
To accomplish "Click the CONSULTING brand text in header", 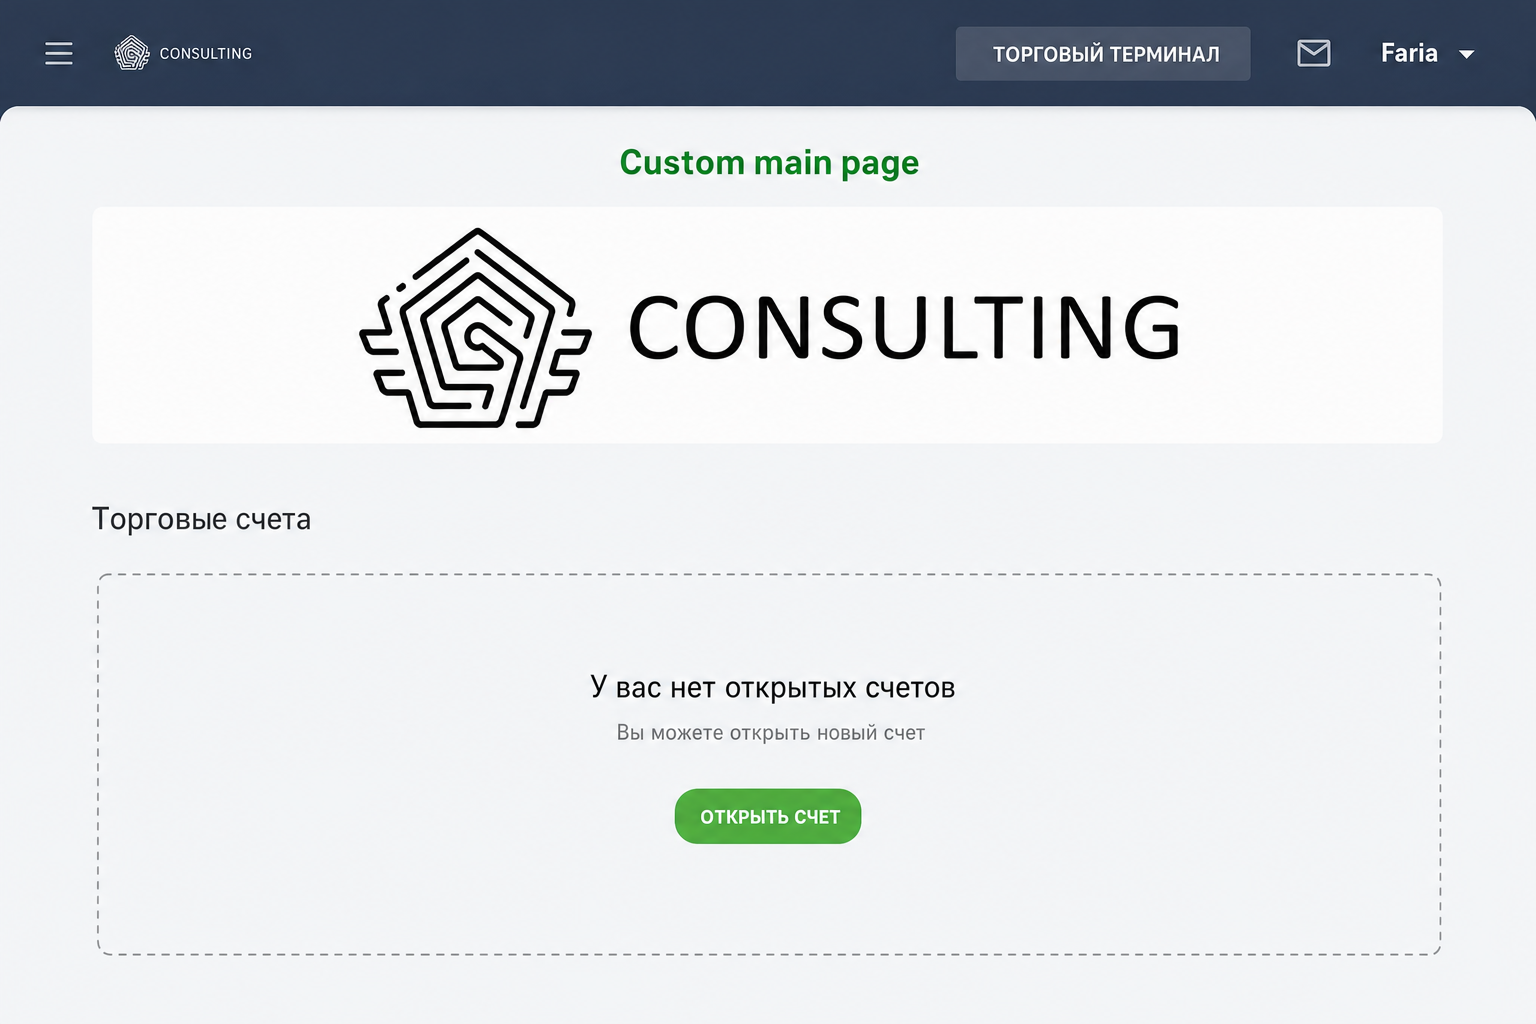I will [206, 53].
